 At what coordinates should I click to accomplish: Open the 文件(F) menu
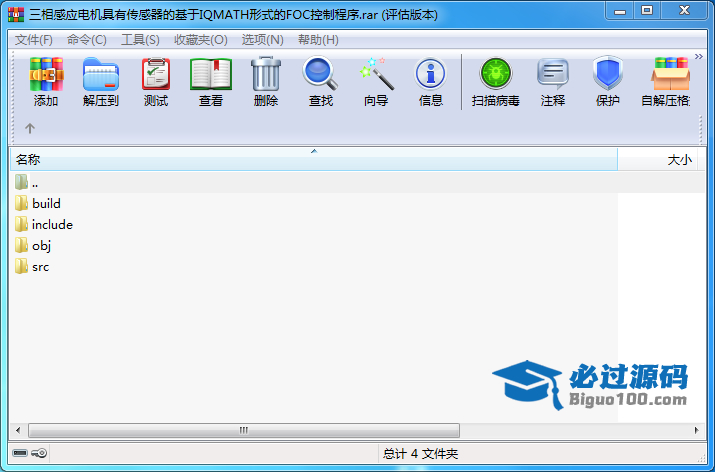34,40
